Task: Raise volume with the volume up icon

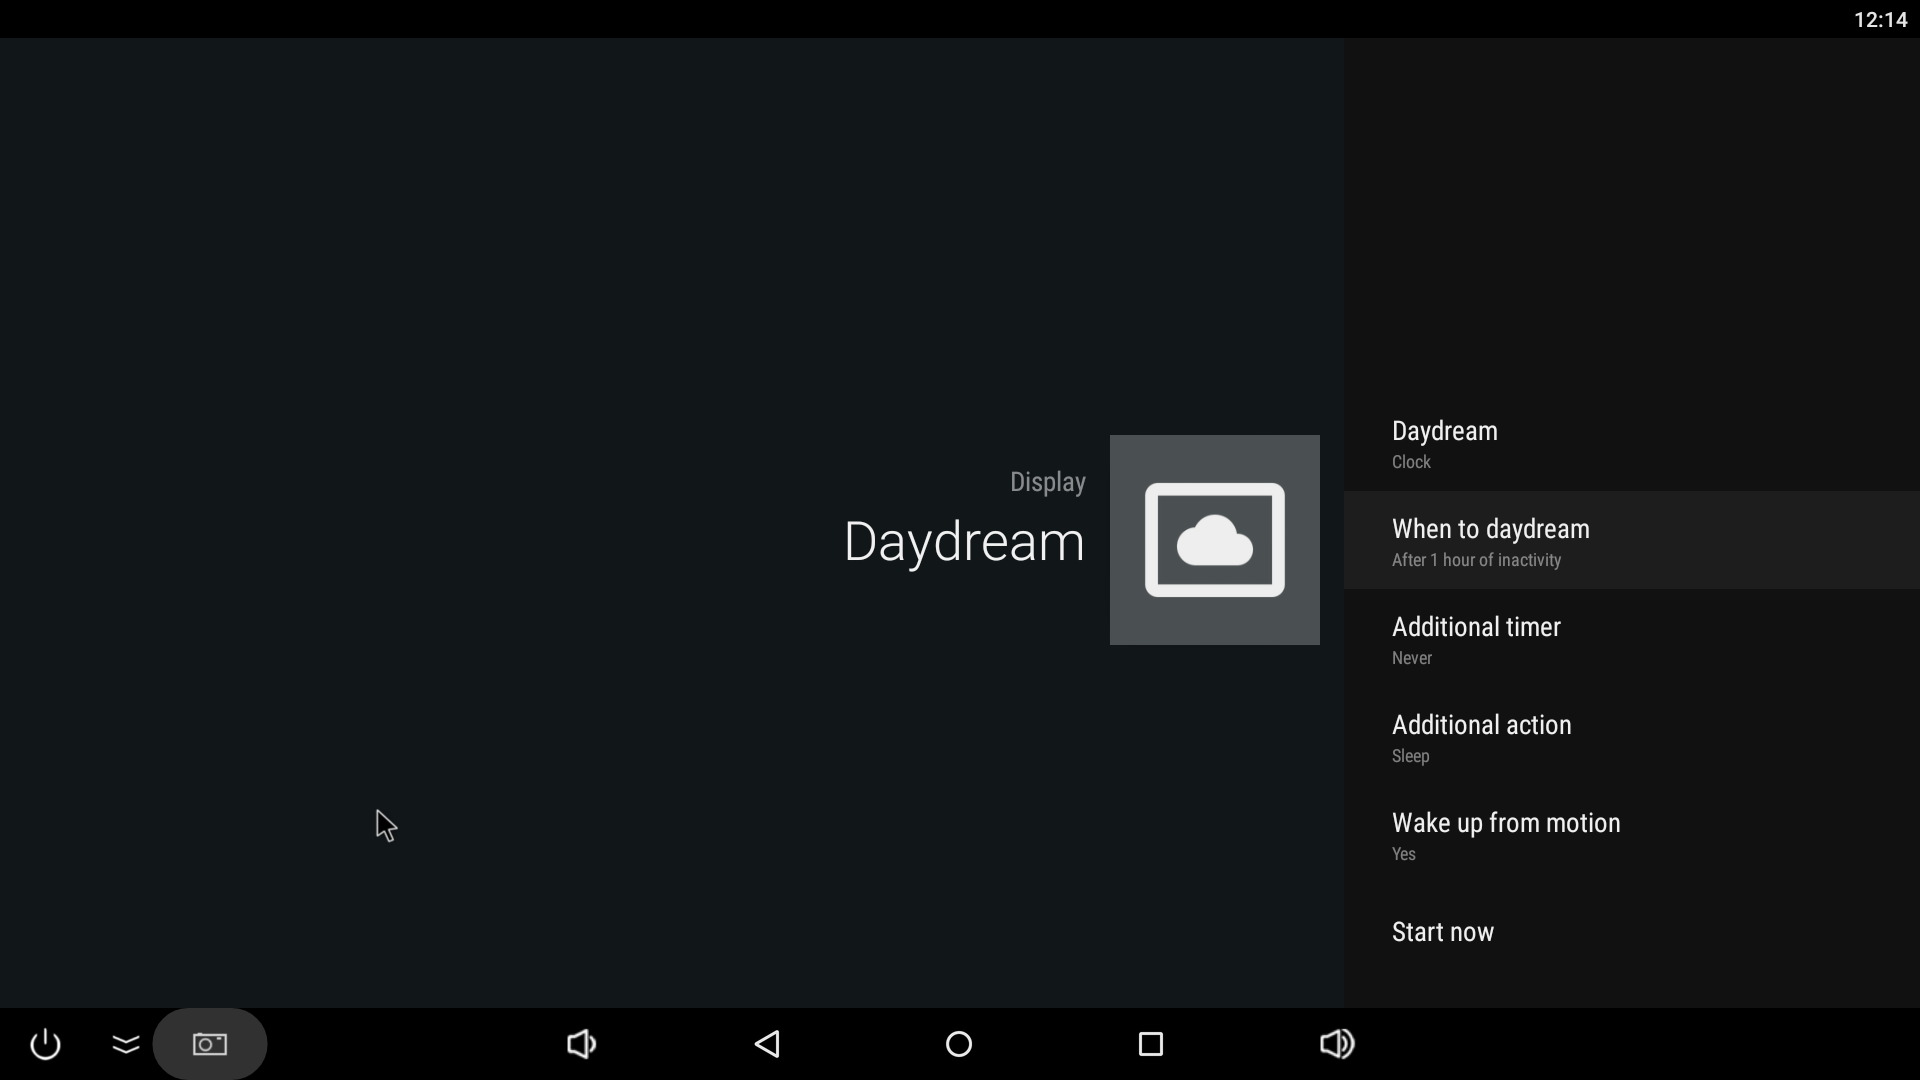Action: [x=1337, y=1044]
